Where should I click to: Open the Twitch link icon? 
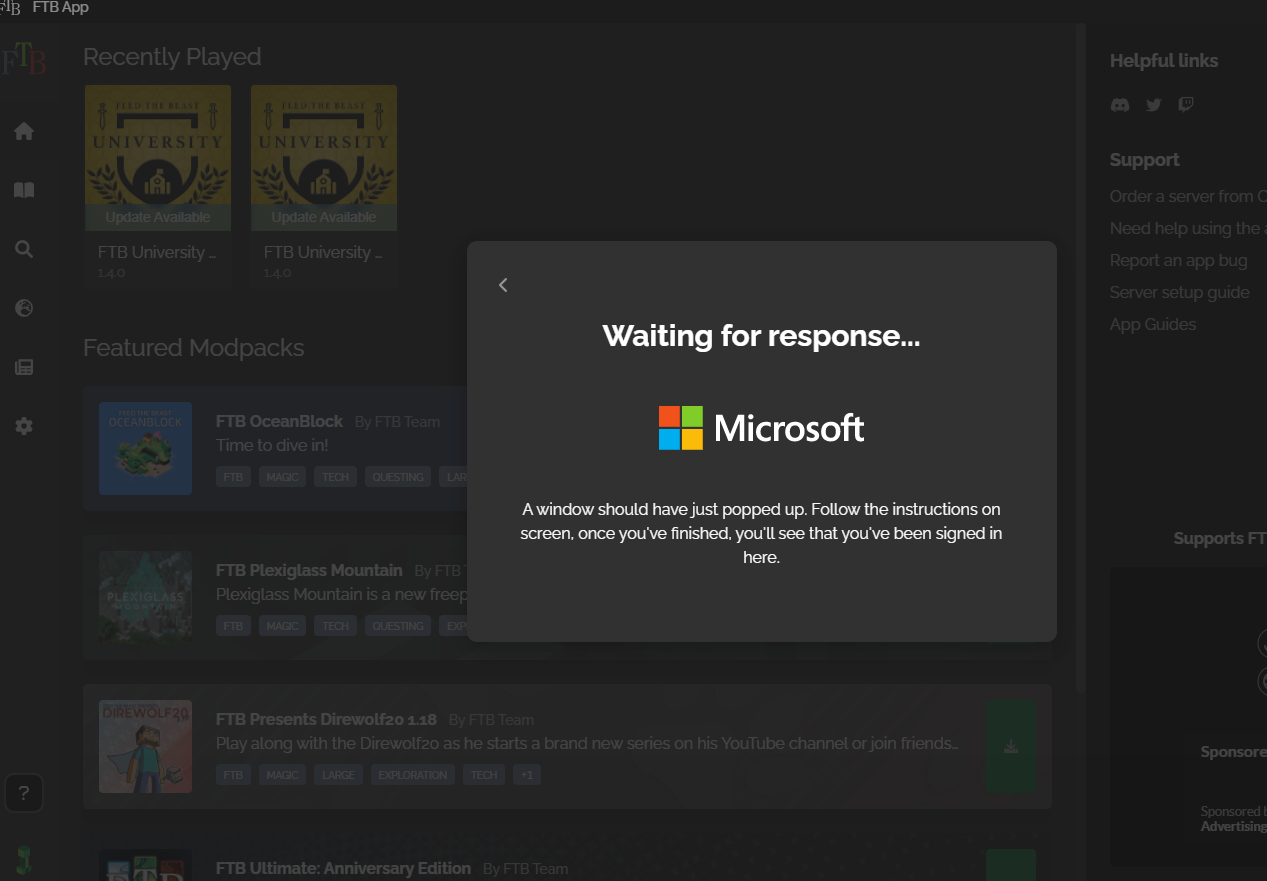point(1186,104)
